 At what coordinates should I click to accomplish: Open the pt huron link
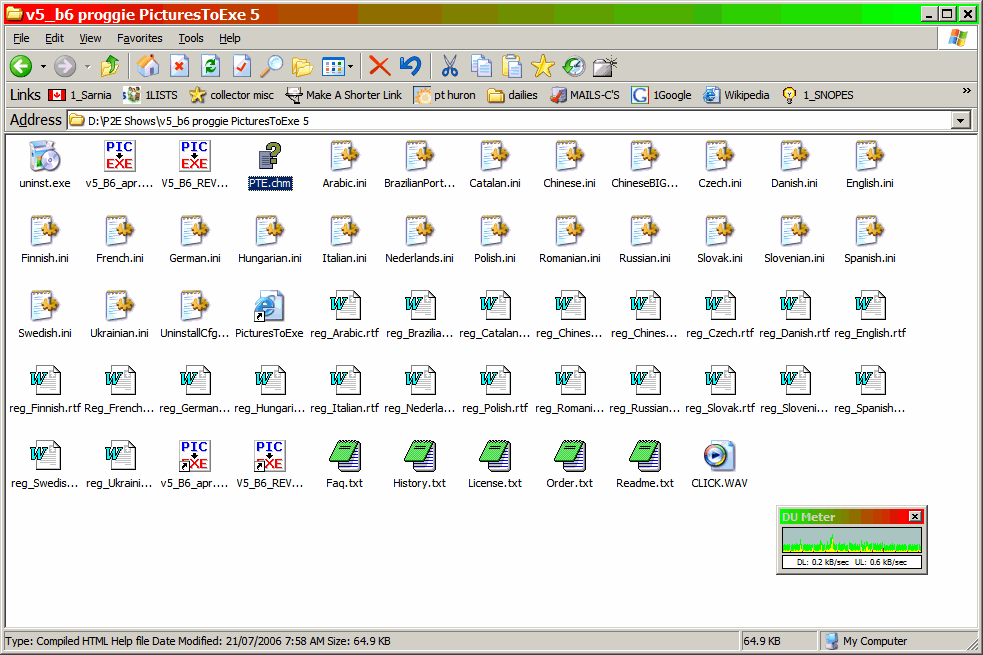coord(444,95)
